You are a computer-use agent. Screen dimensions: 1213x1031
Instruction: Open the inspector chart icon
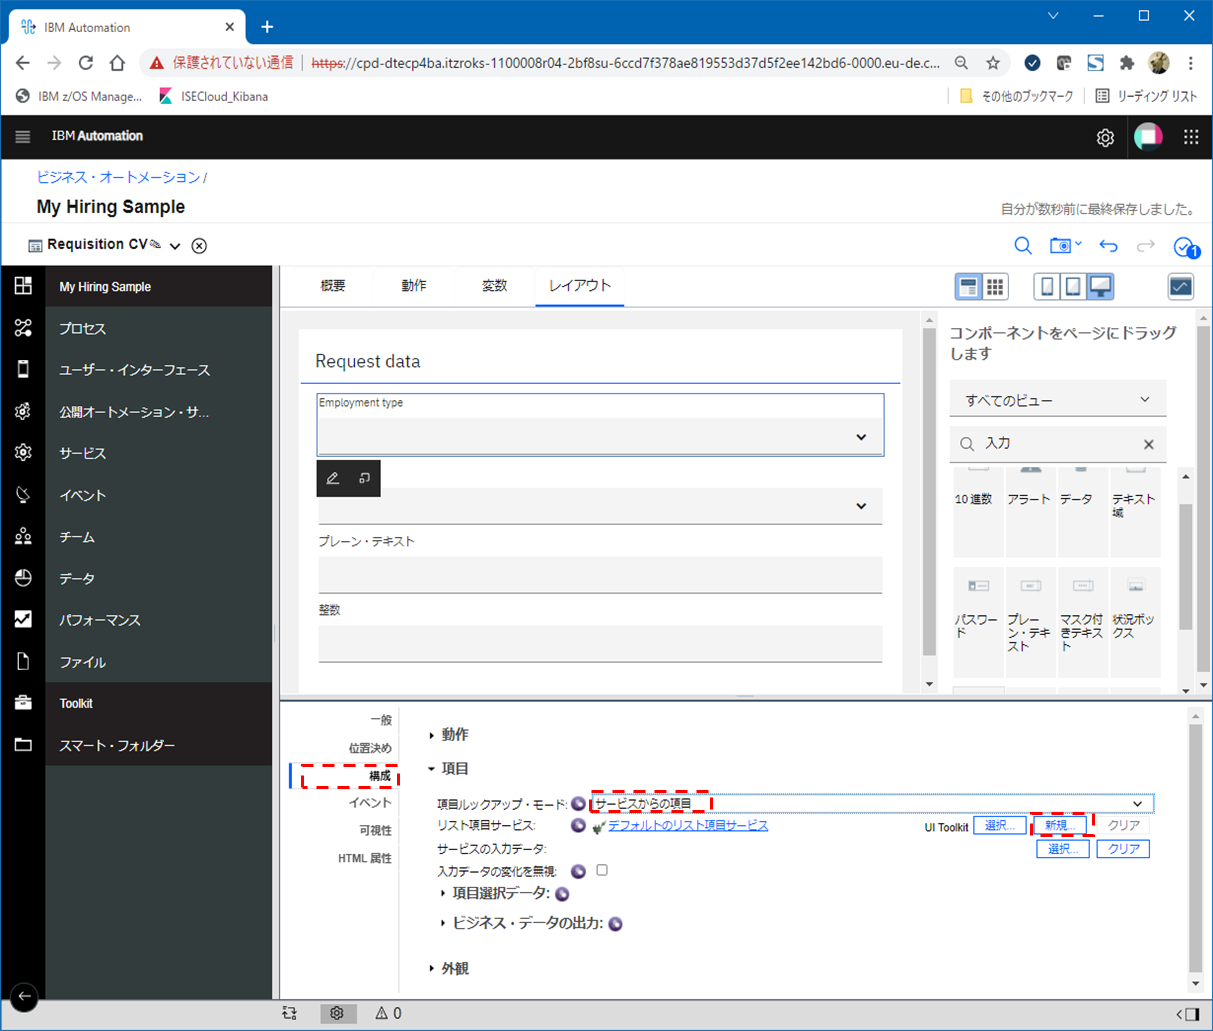point(1181,287)
